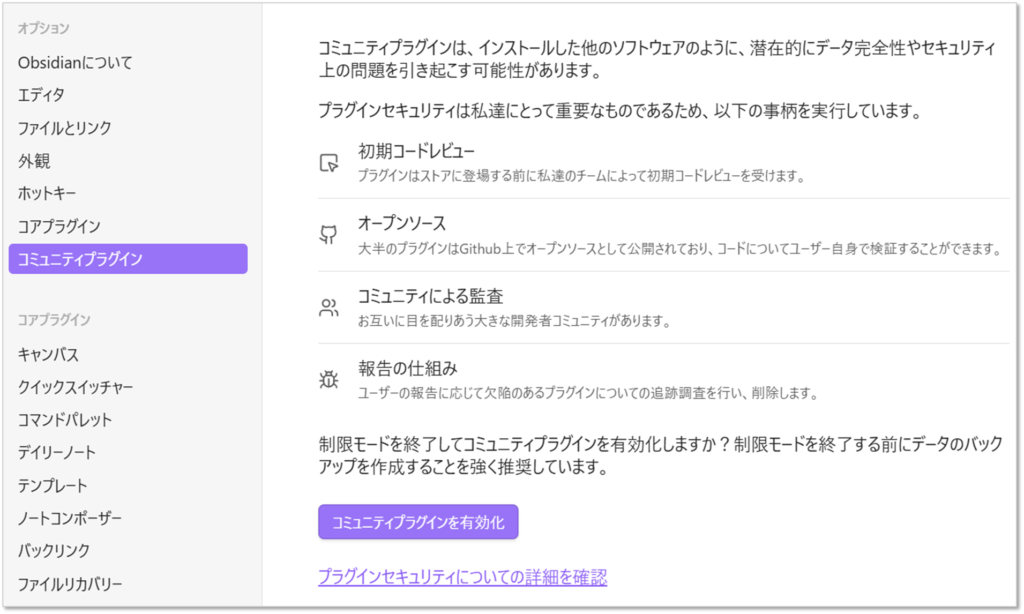Open ホットキー settings page
The image size is (1024, 614).
tap(47, 193)
